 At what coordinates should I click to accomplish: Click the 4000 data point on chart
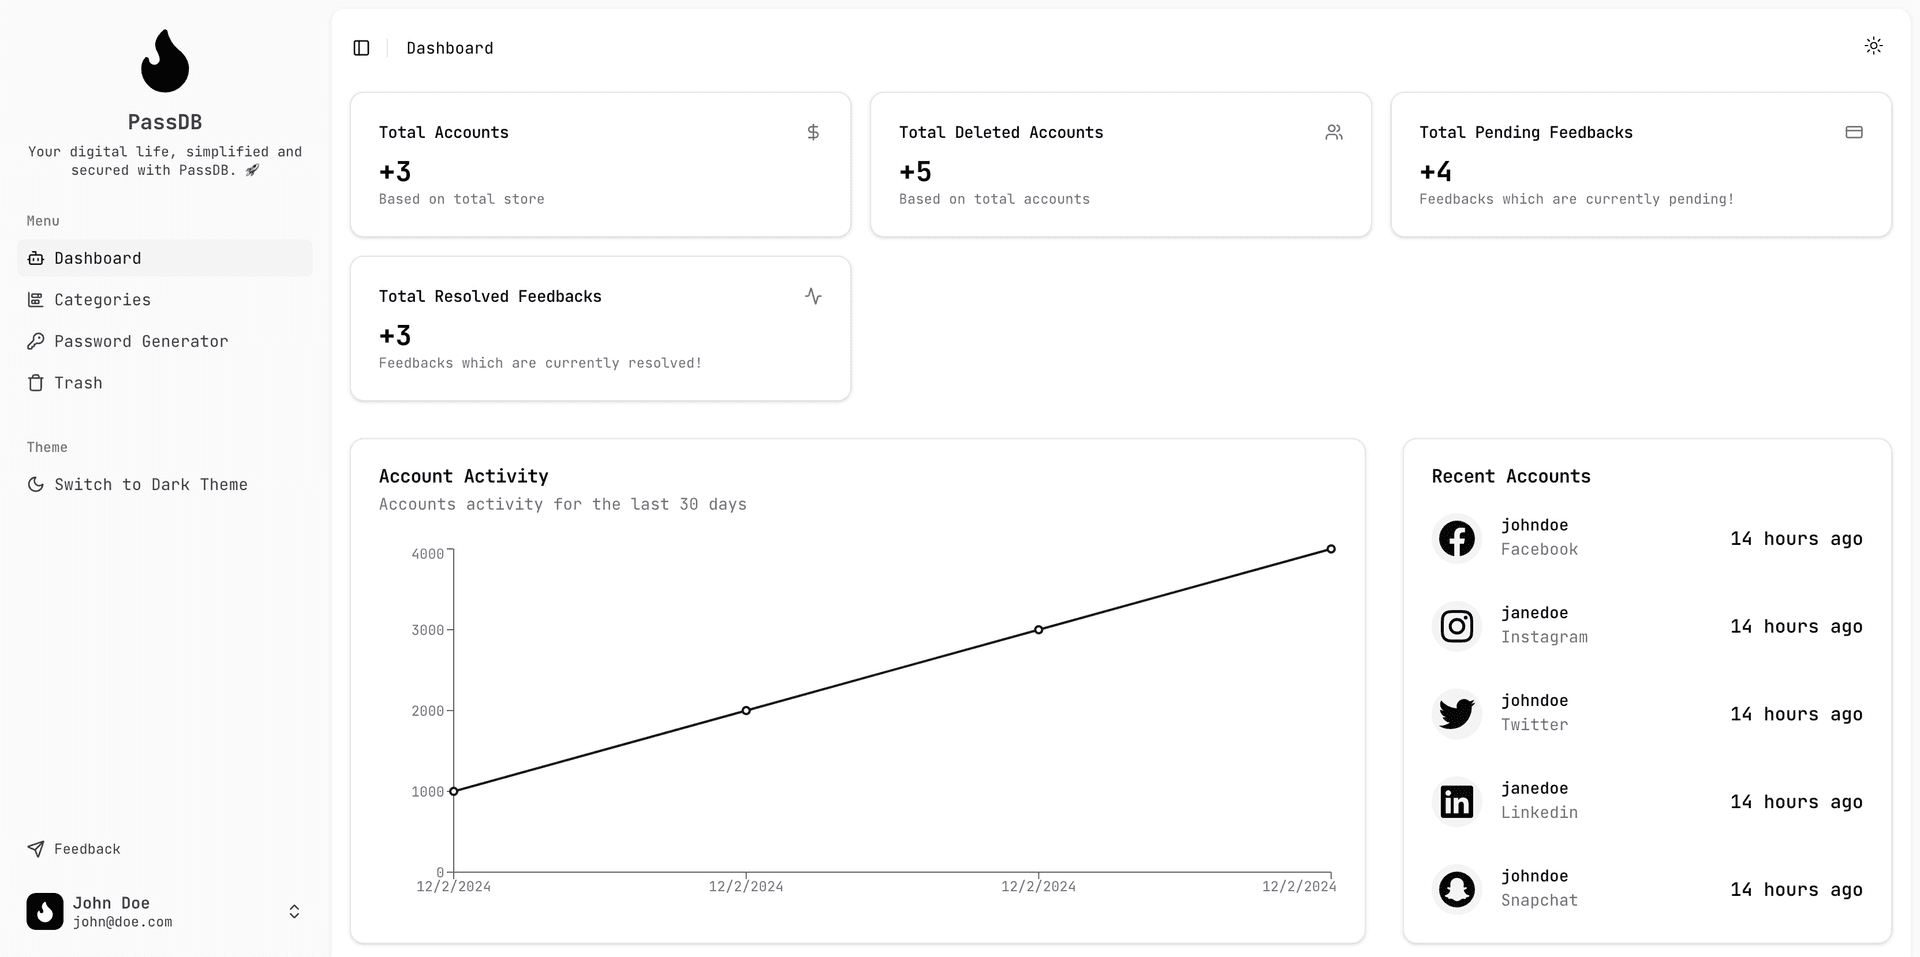click(x=1331, y=549)
